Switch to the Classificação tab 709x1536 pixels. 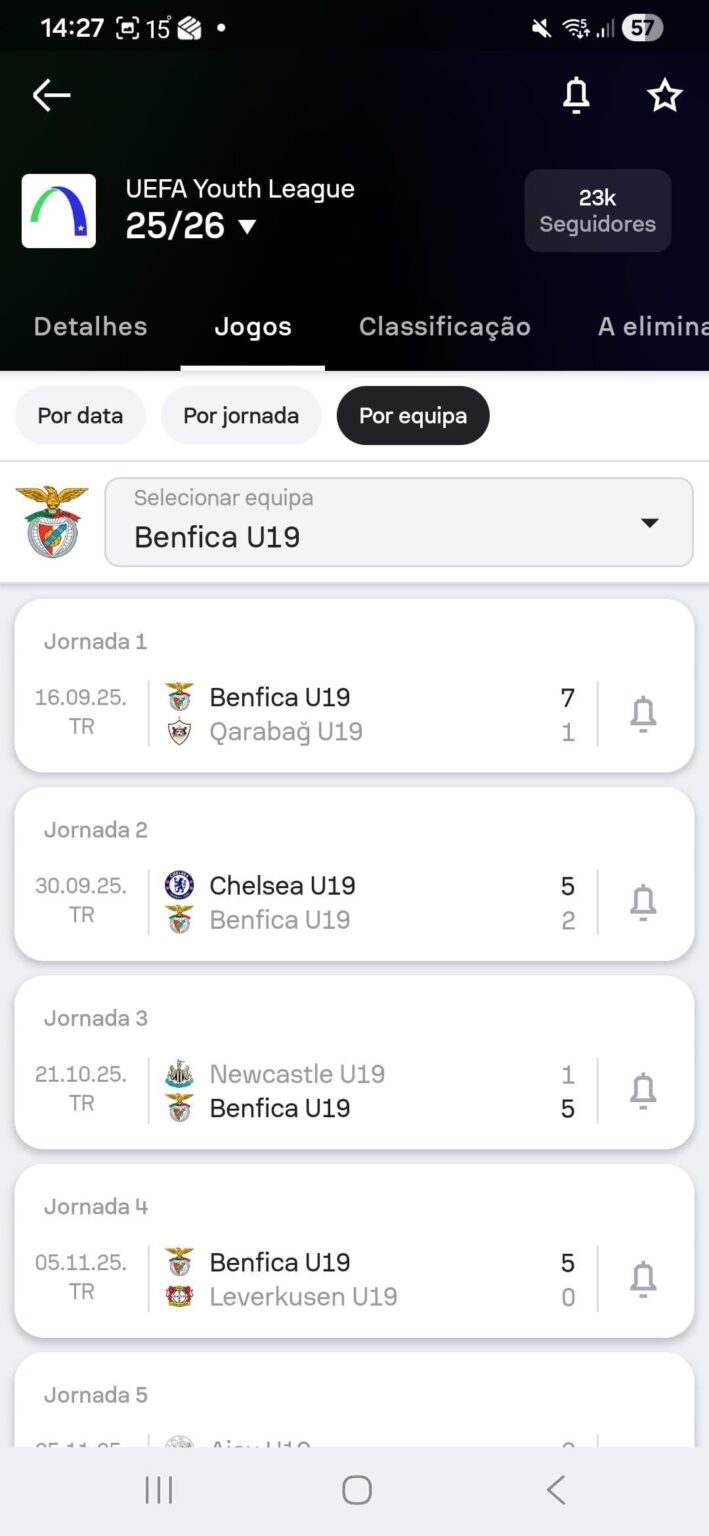[444, 326]
